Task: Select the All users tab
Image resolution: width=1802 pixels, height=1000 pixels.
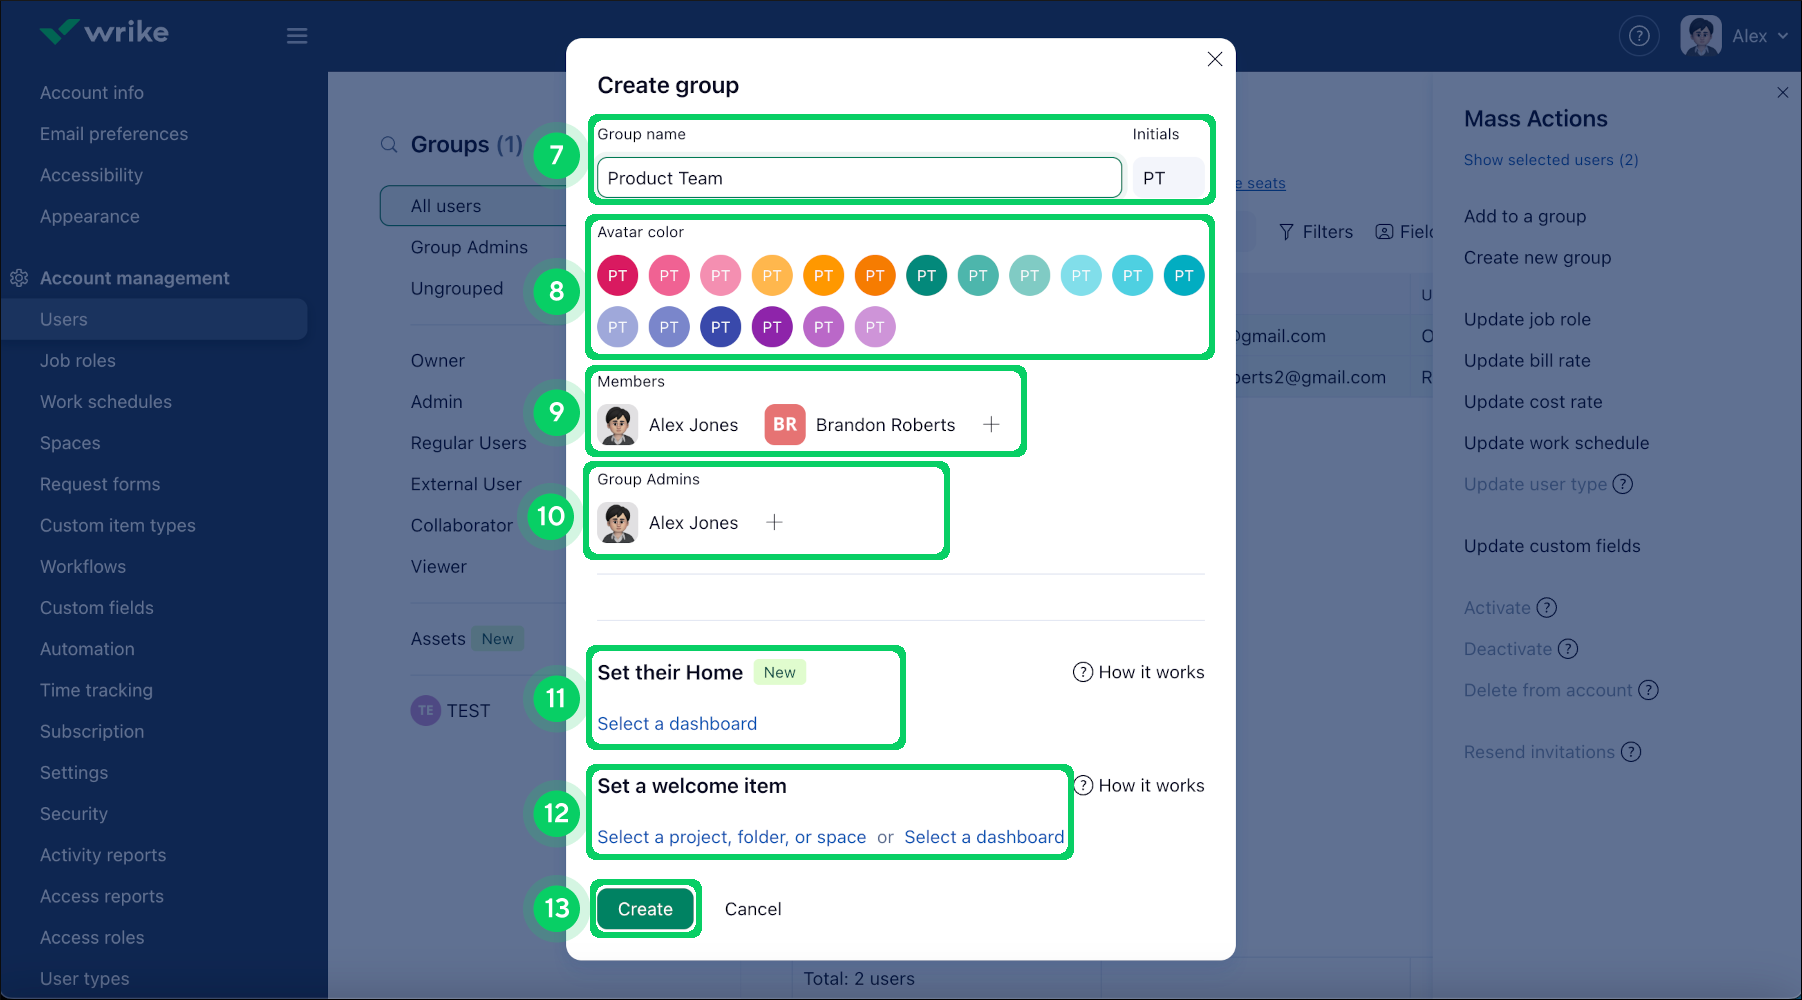Action: click(446, 205)
